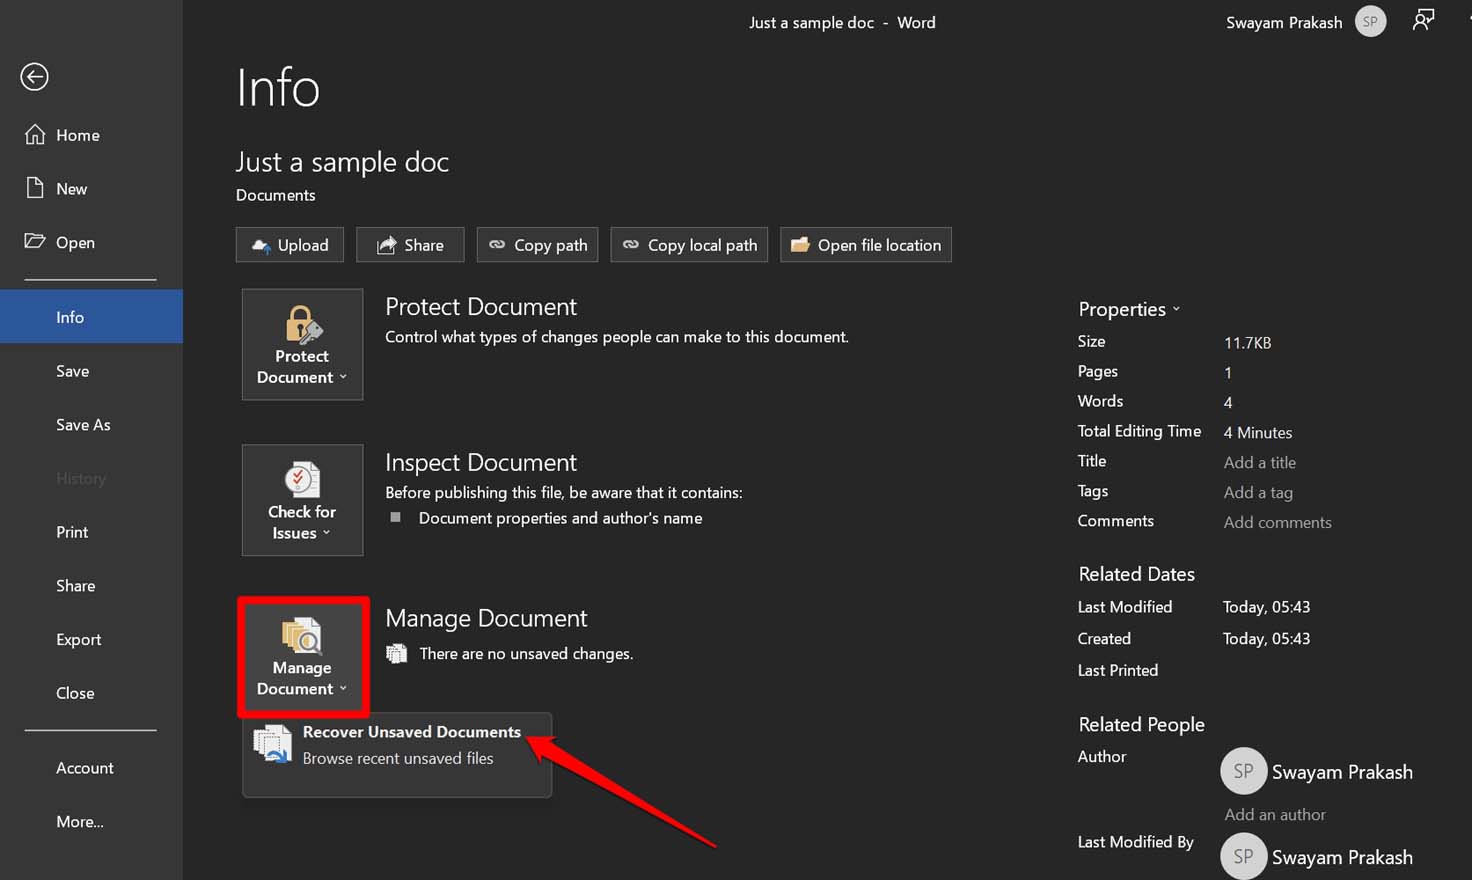Click the Copy local path button
This screenshot has height=880, width=1472.
[689, 245]
